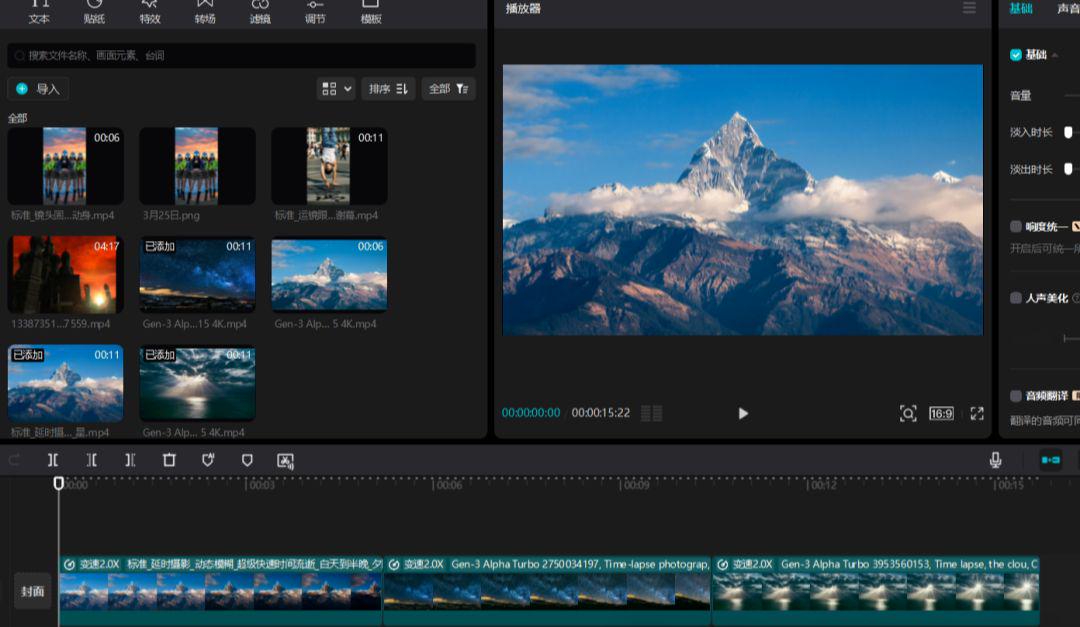The image size is (1080, 627).
Task: Open the 转场 transitions panel
Action: click(x=205, y=12)
